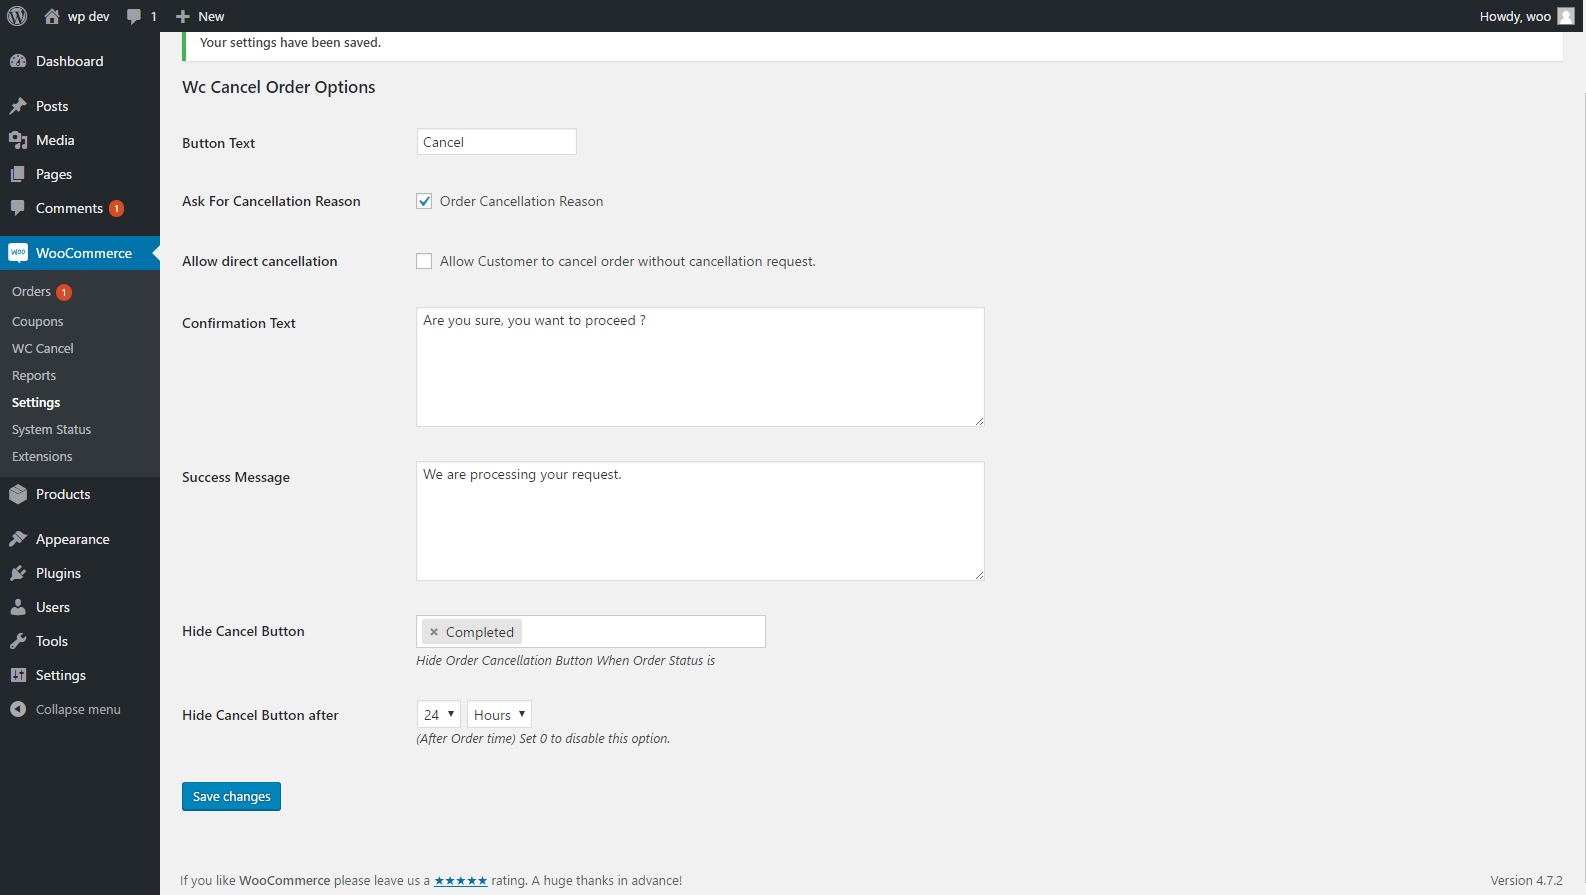Click the Media library icon
This screenshot has width=1586, height=895.
18,140
